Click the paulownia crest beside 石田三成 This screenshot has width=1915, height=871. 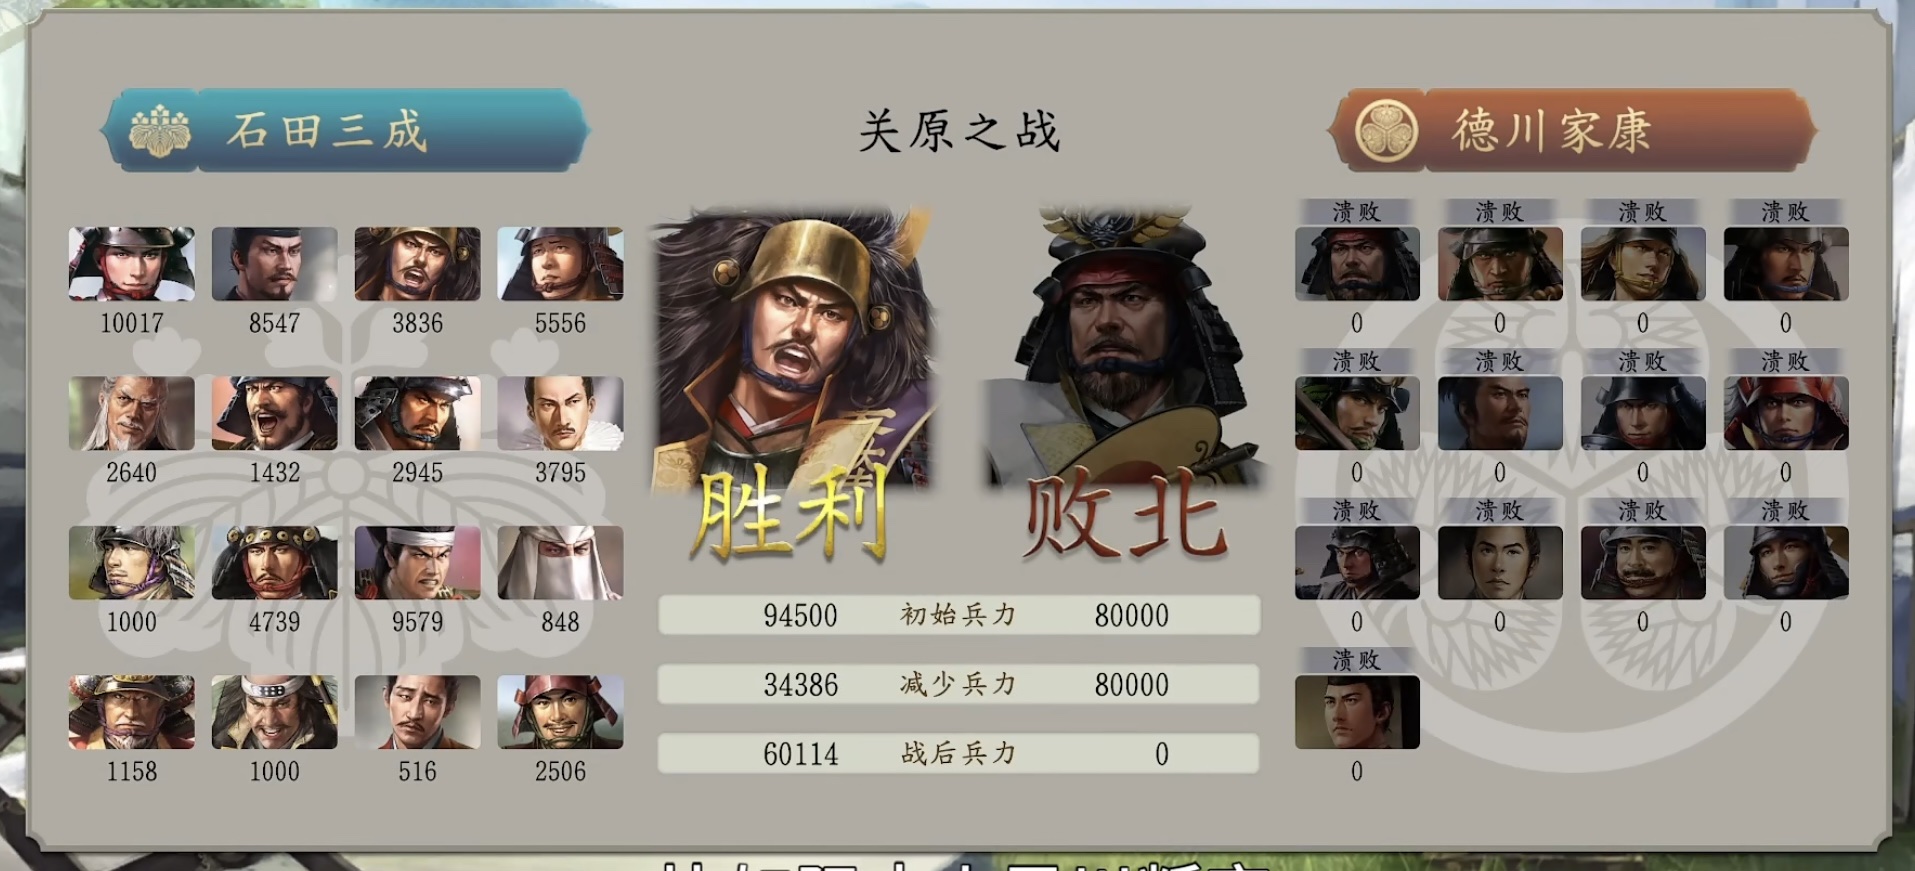(x=161, y=131)
